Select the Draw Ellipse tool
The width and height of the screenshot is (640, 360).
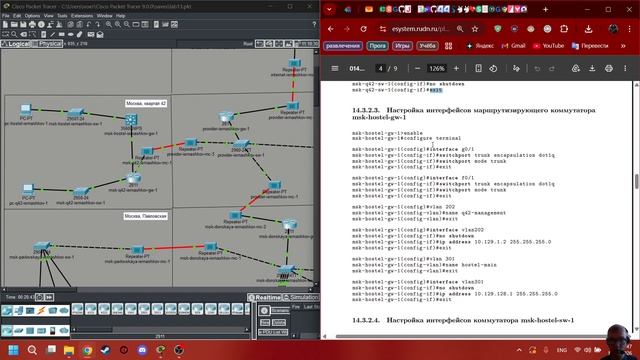pyautogui.click(x=71, y=35)
